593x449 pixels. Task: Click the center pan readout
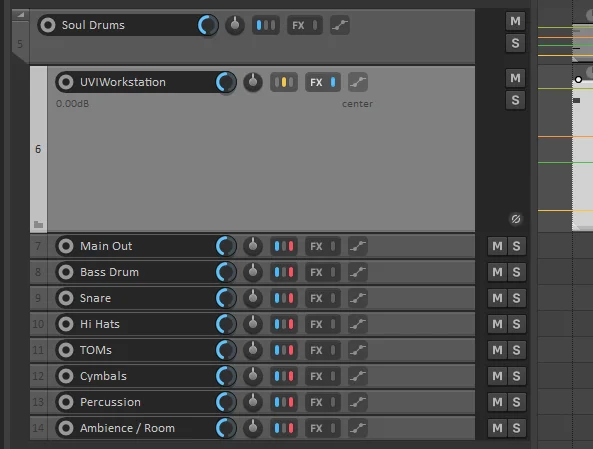tap(357, 104)
